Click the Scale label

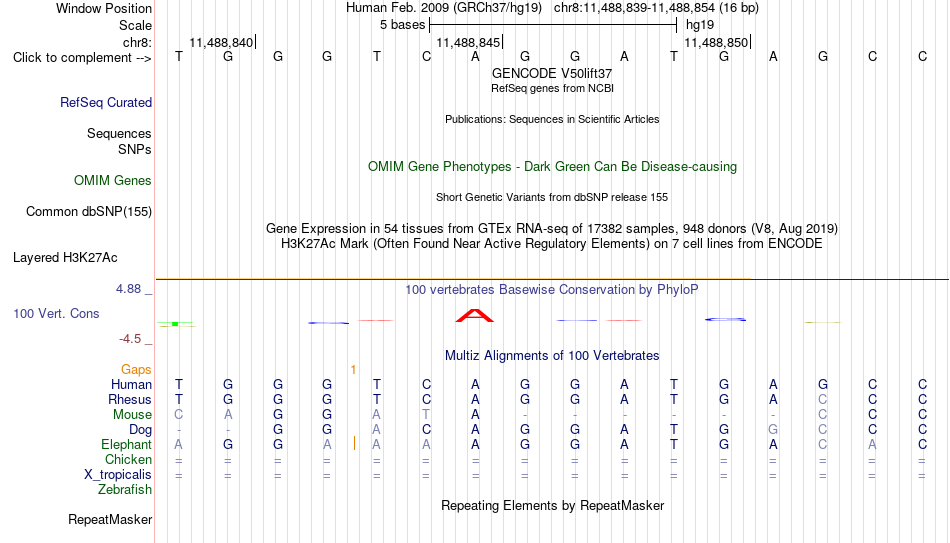point(136,25)
